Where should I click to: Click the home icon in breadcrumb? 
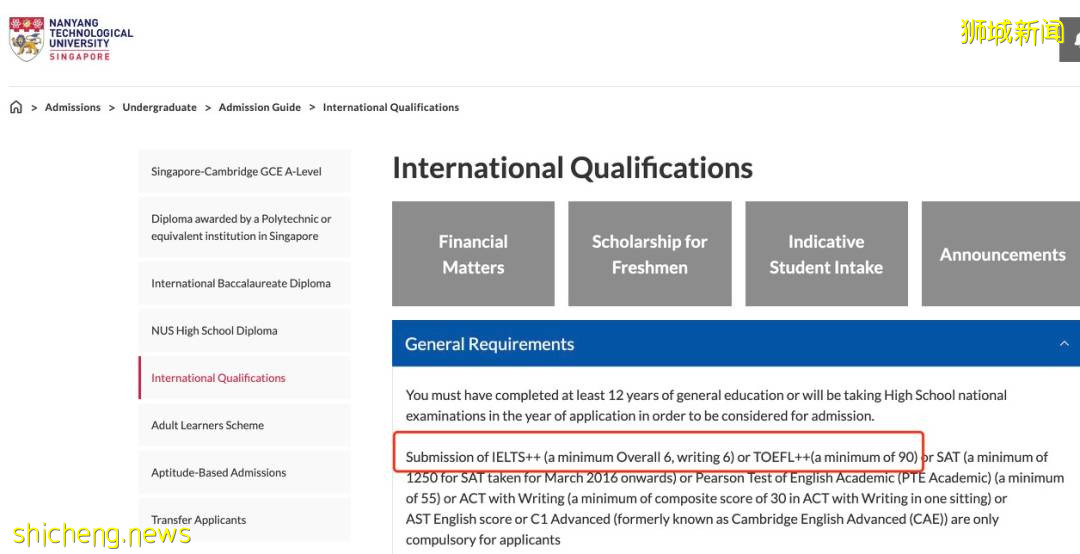click(x=16, y=107)
